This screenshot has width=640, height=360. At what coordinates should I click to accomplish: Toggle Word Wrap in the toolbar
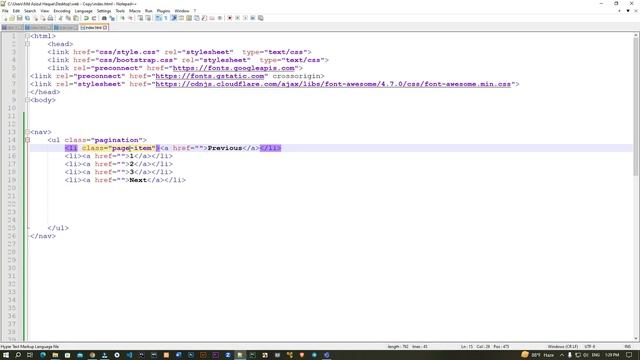(157, 18)
